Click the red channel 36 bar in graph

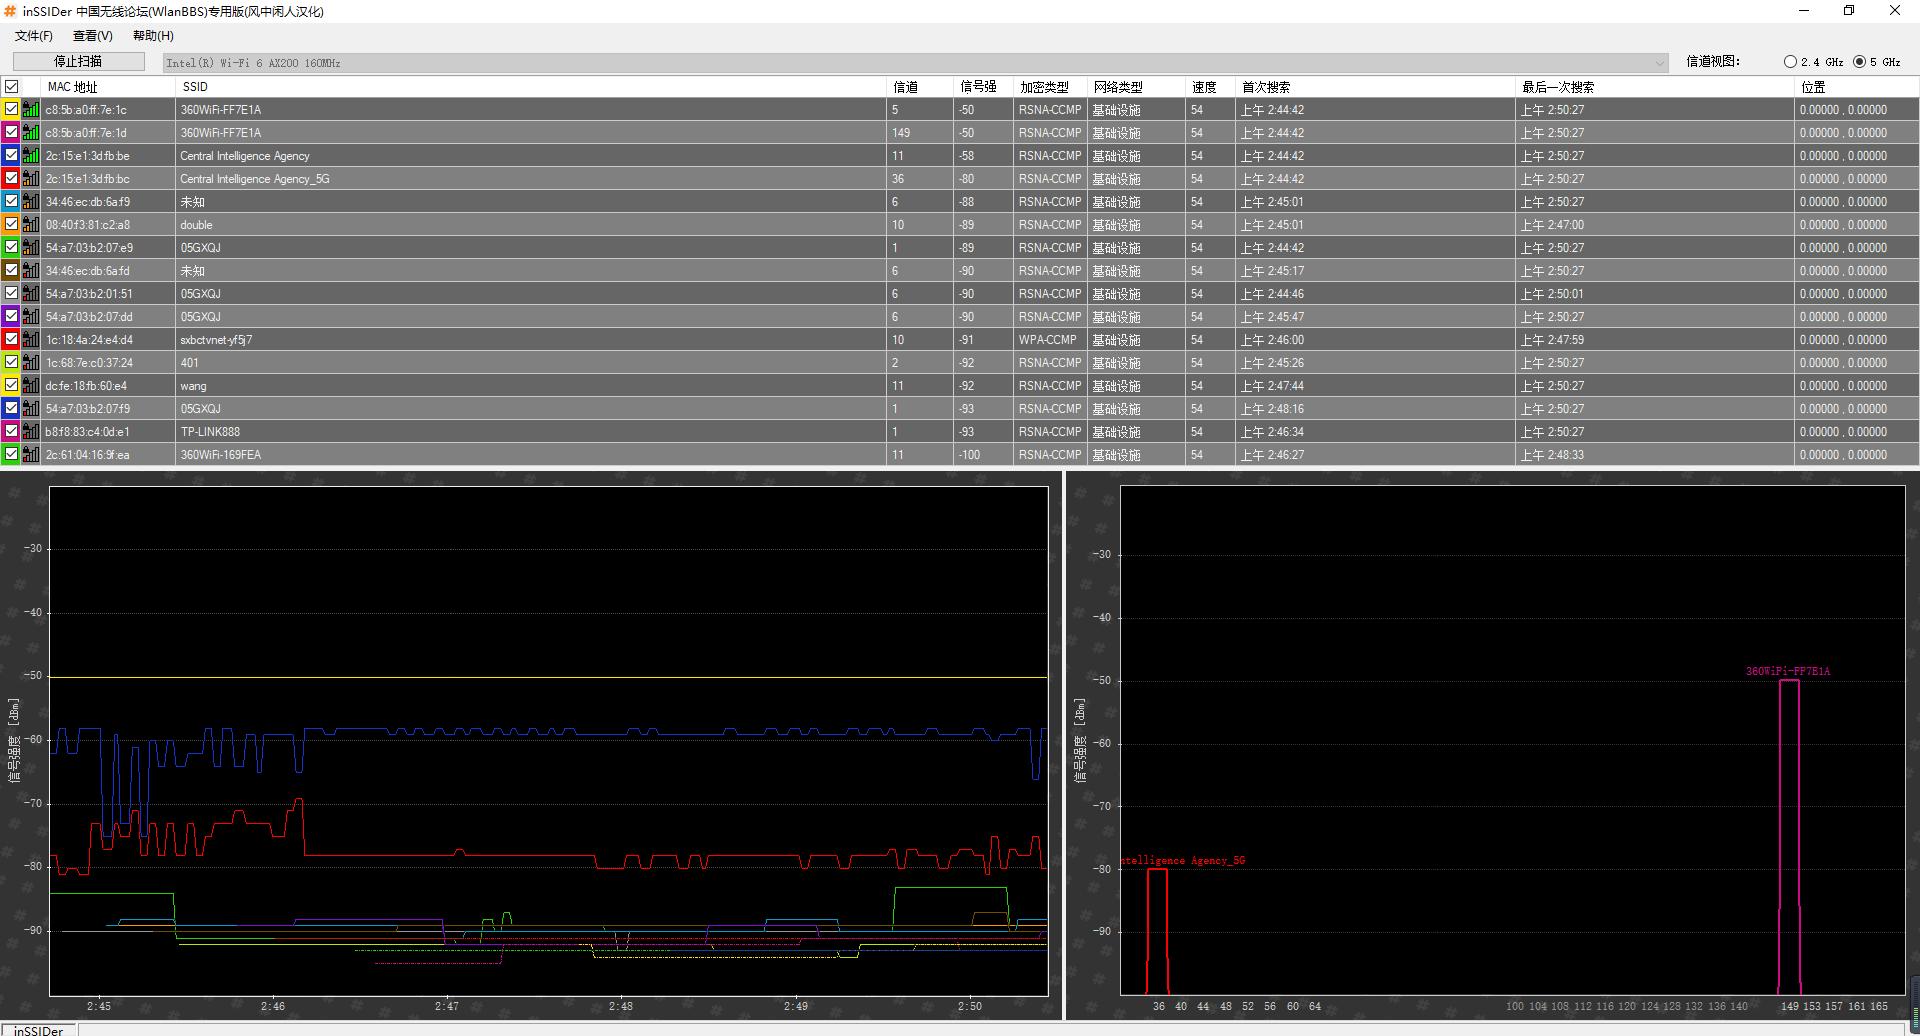tap(1157, 930)
